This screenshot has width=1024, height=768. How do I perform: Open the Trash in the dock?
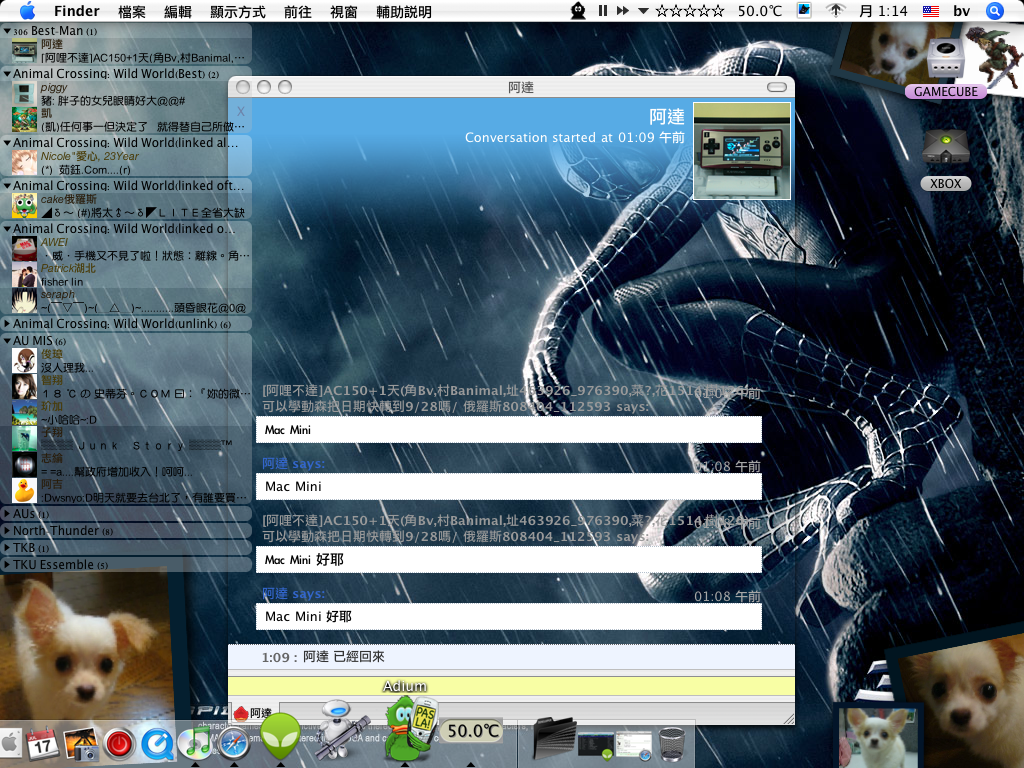pos(672,744)
